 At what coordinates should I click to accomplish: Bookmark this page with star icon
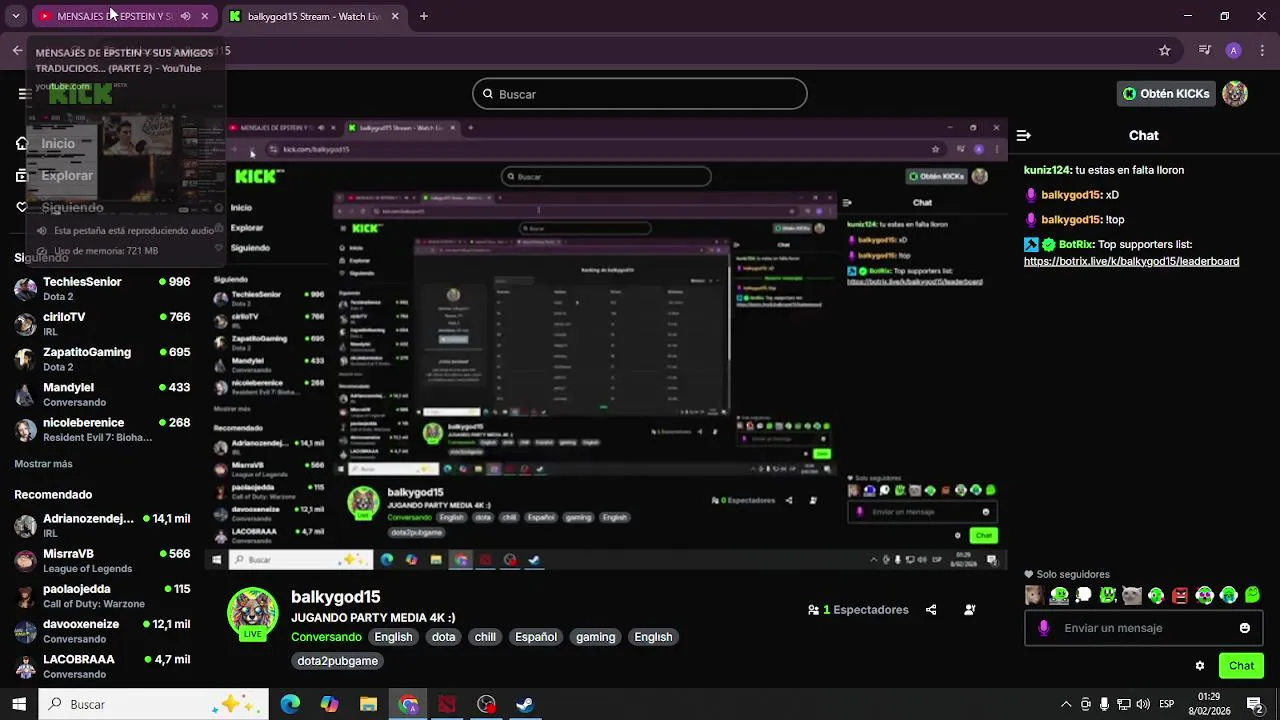pos(1165,50)
